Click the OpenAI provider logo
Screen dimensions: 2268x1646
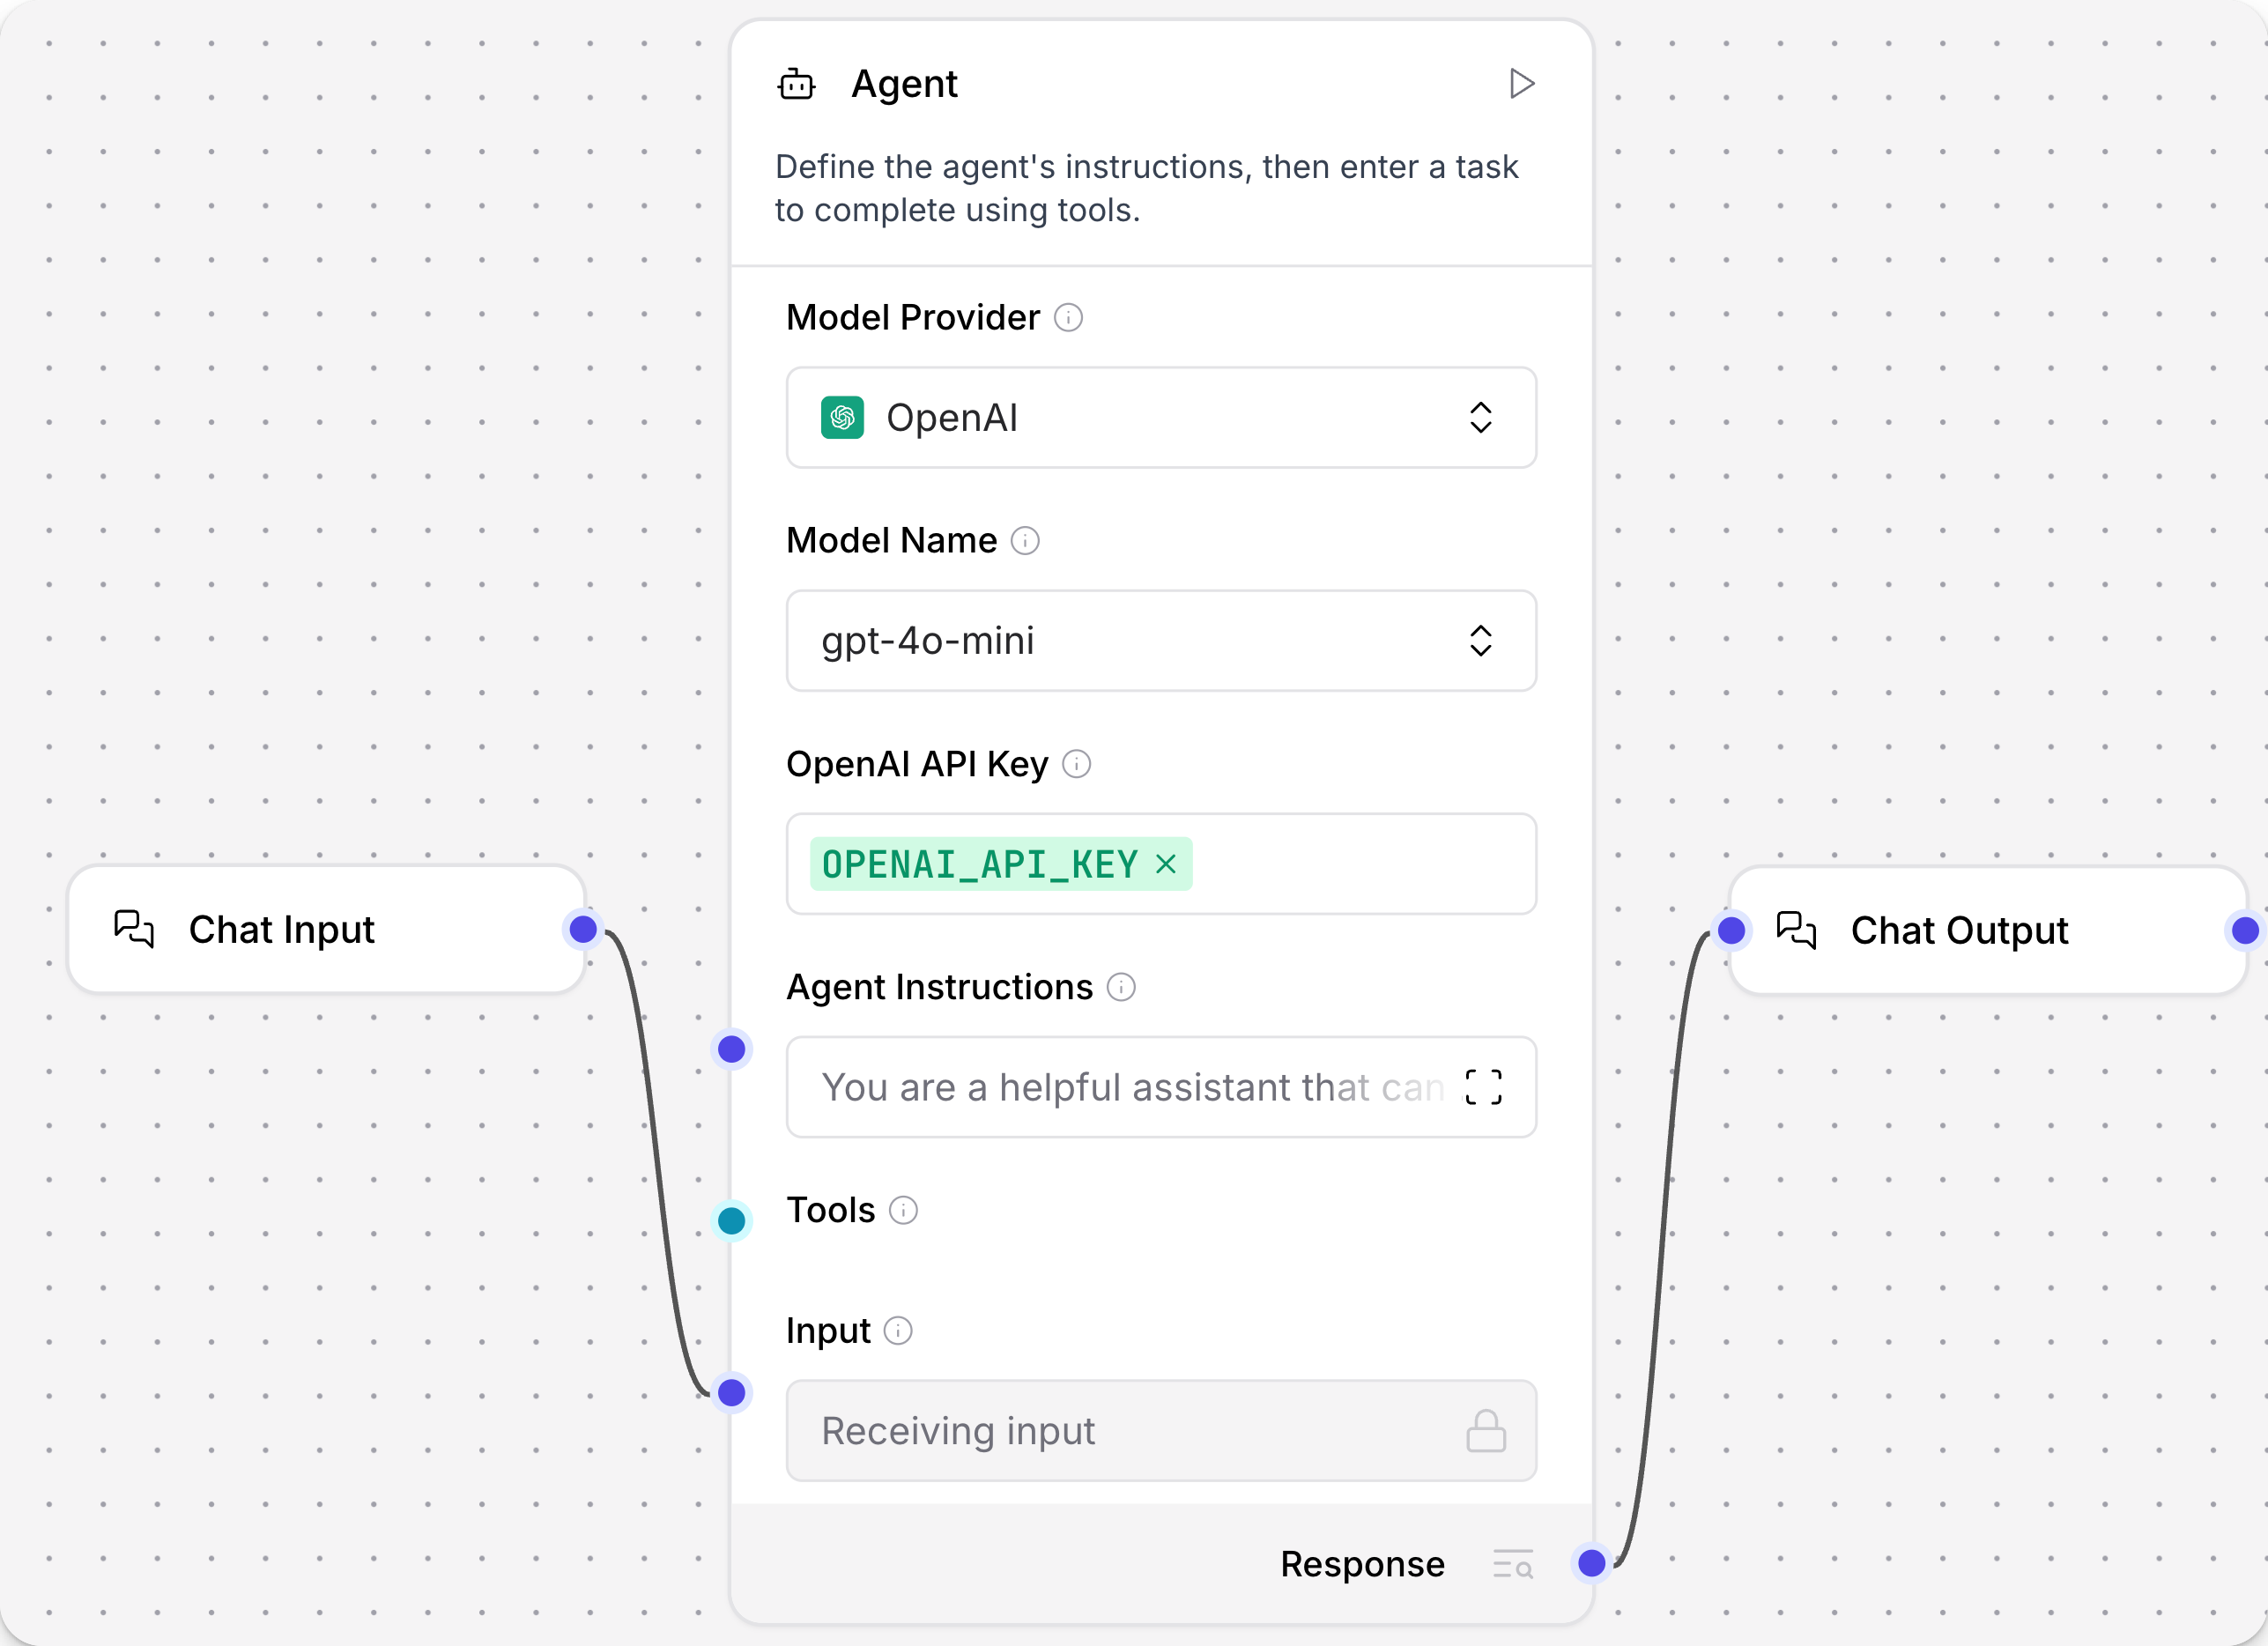pos(842,418)
